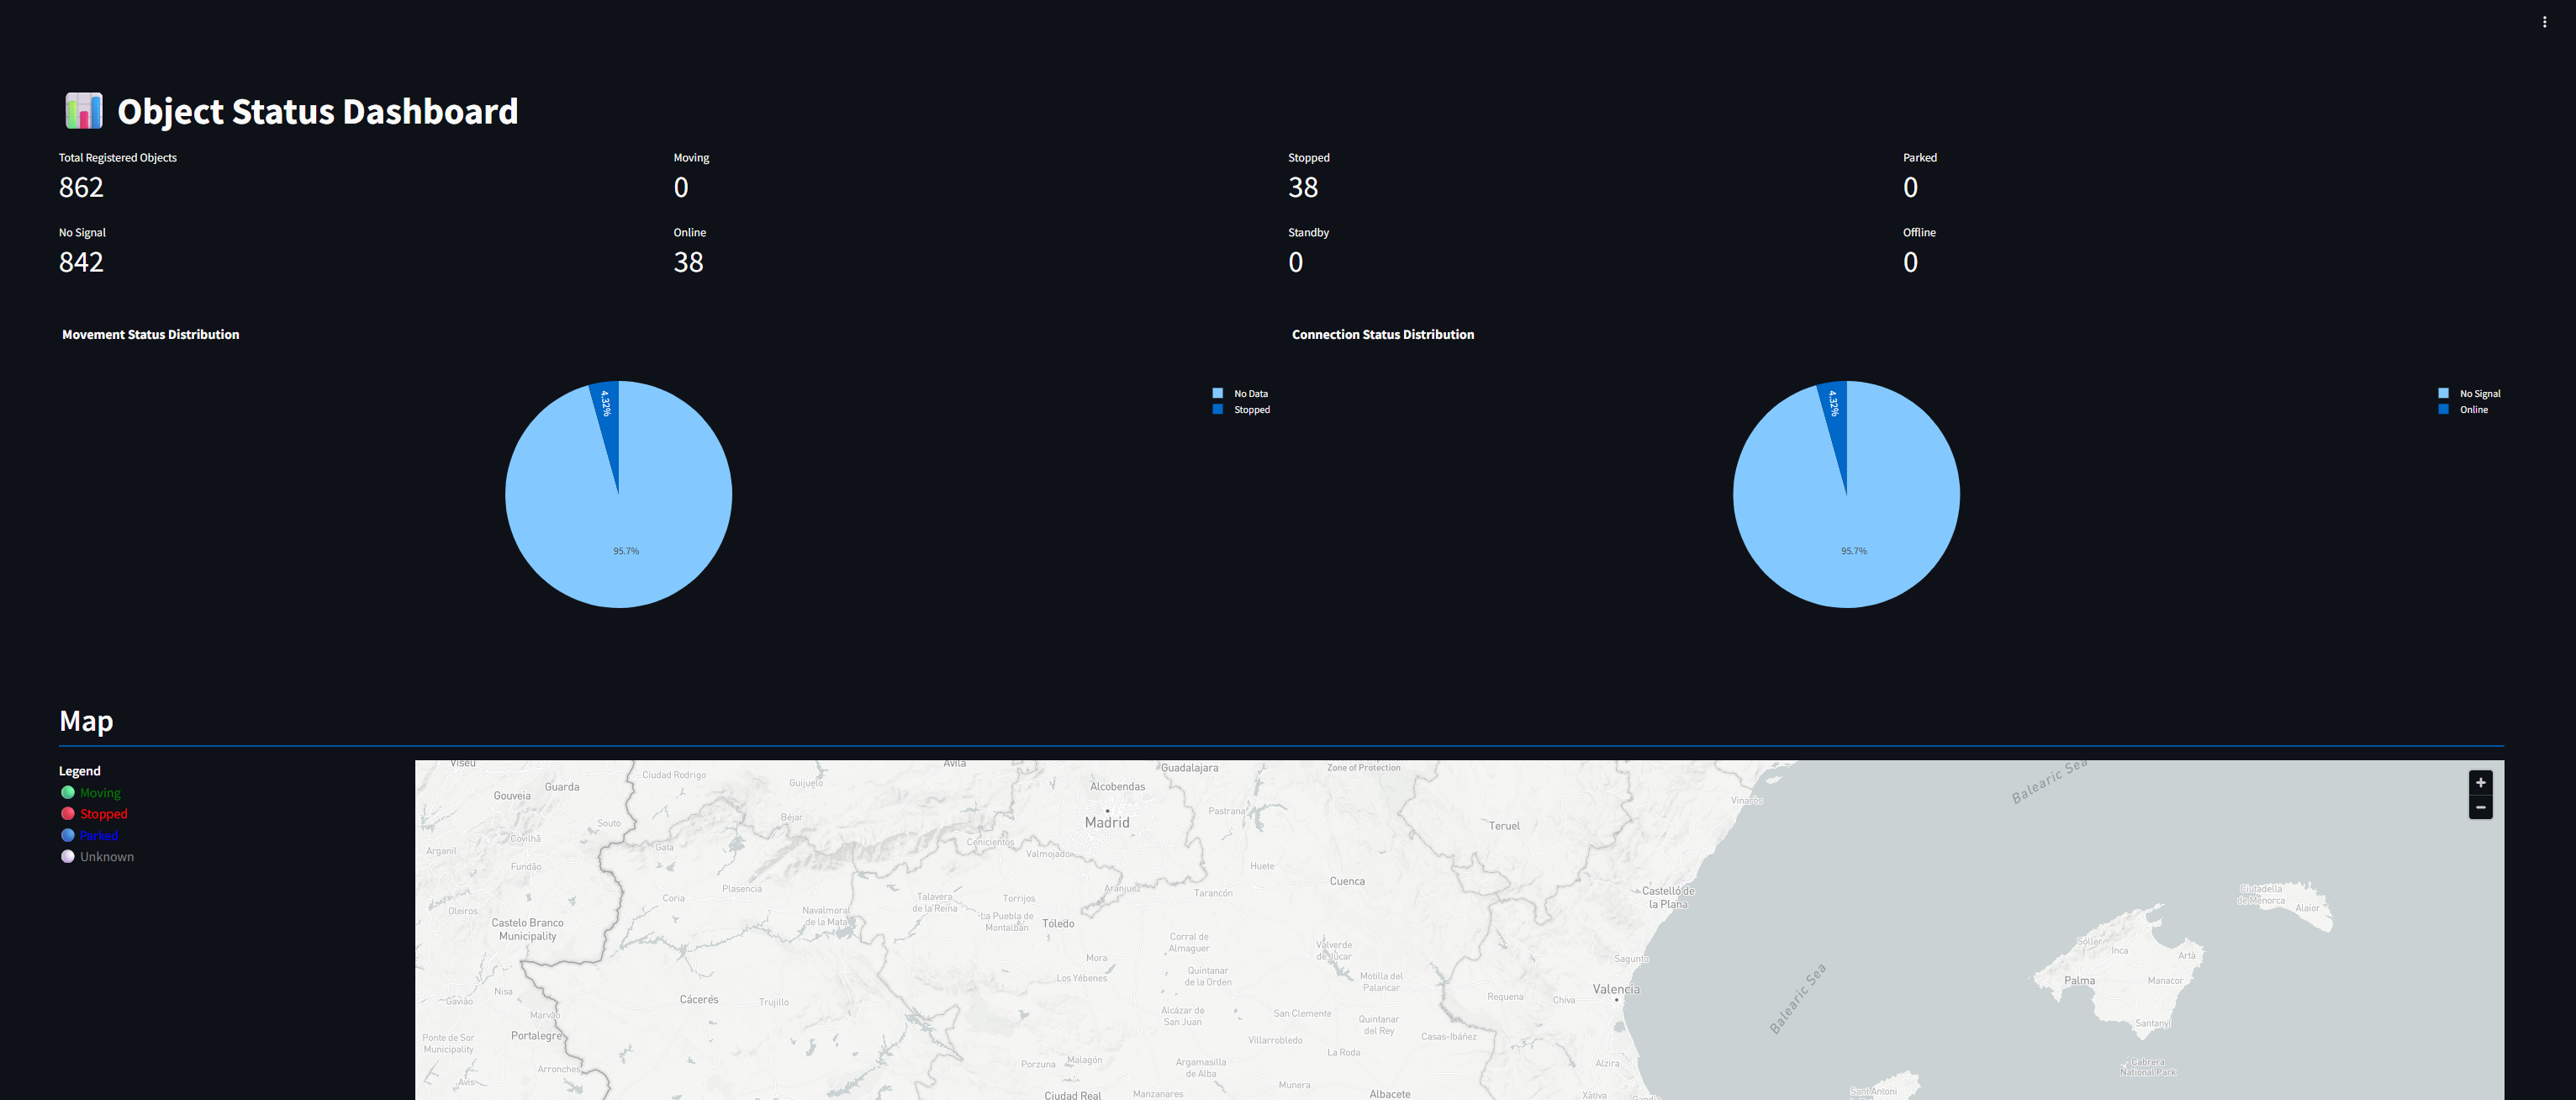The image size is (2576, 1100).
Task: Open the three-dot main menu
Action: tap(2544, 22)
